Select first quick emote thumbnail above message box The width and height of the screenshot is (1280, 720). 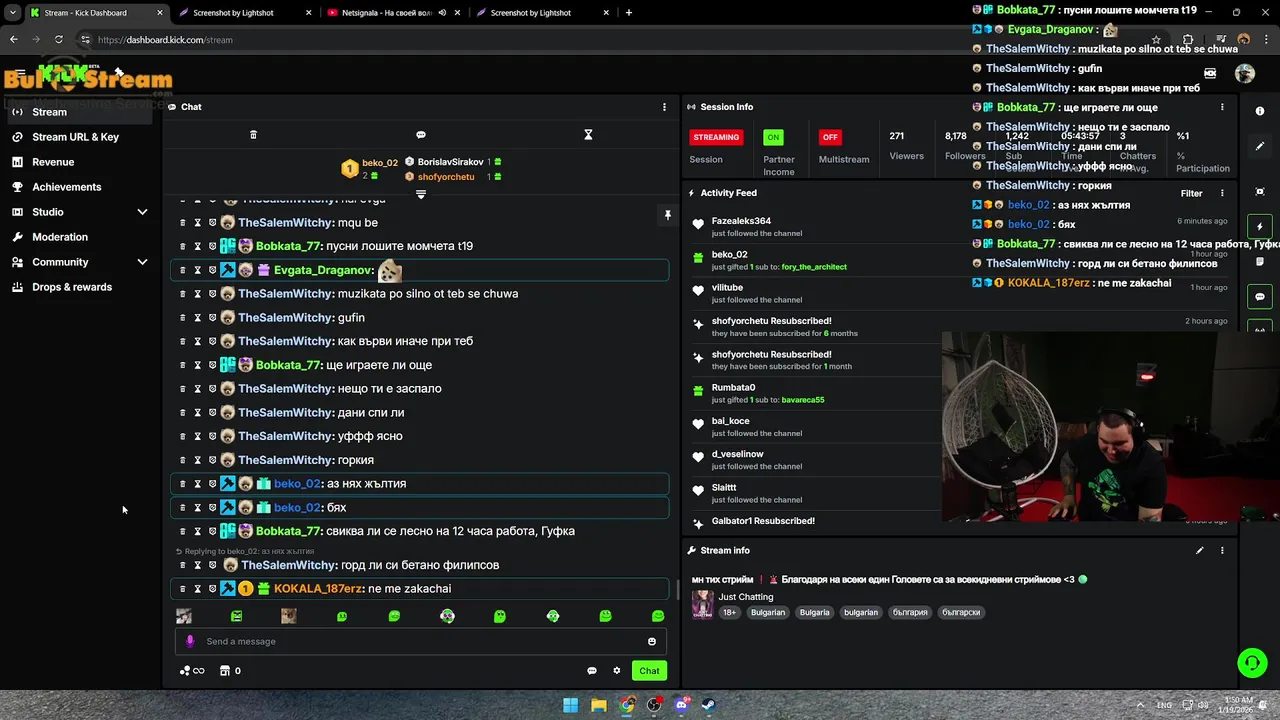point(184,616)
